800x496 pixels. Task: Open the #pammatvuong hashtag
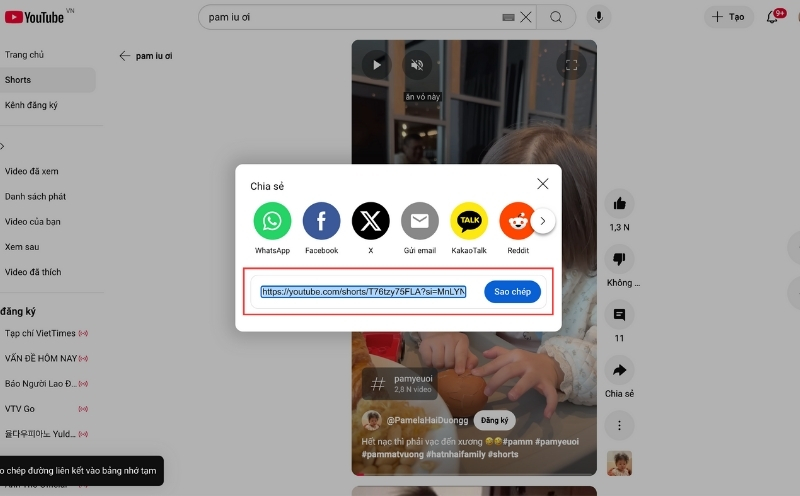pos(392,454)
